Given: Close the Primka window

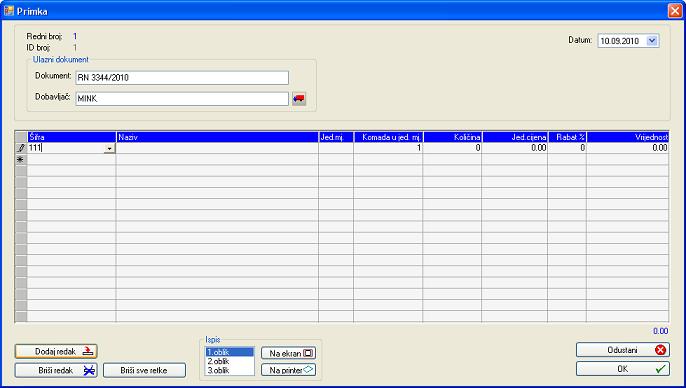Looking at the screenshot, I should click(x=675, y=11).
